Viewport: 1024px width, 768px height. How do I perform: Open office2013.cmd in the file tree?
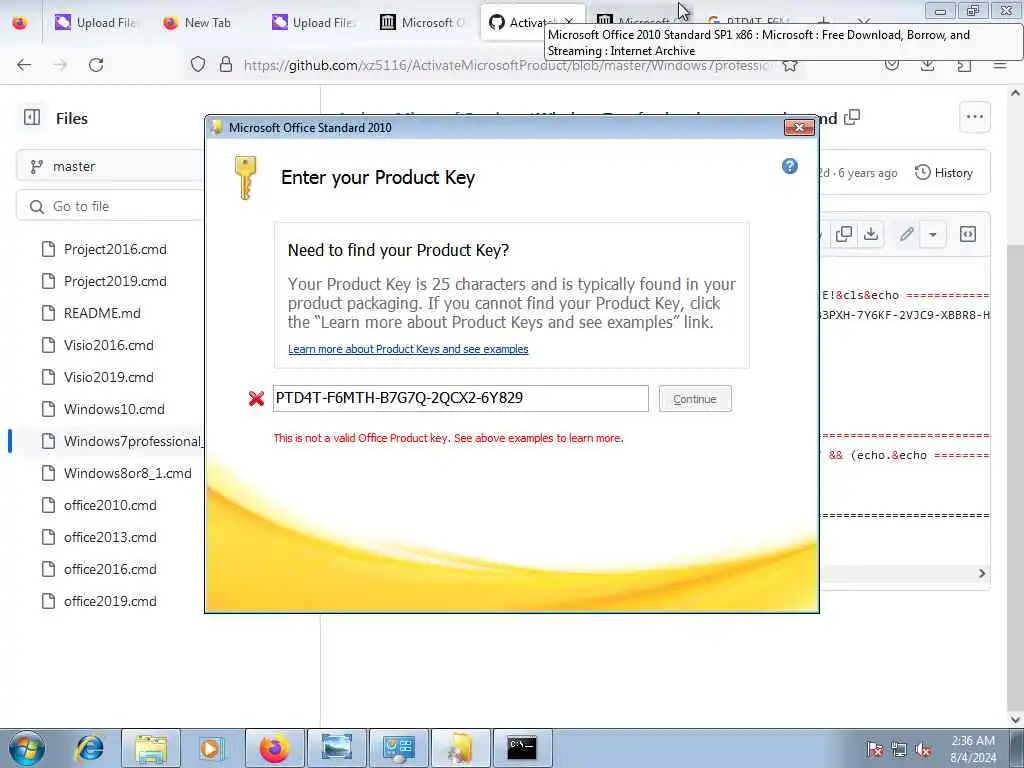click(x=110, y=537)
